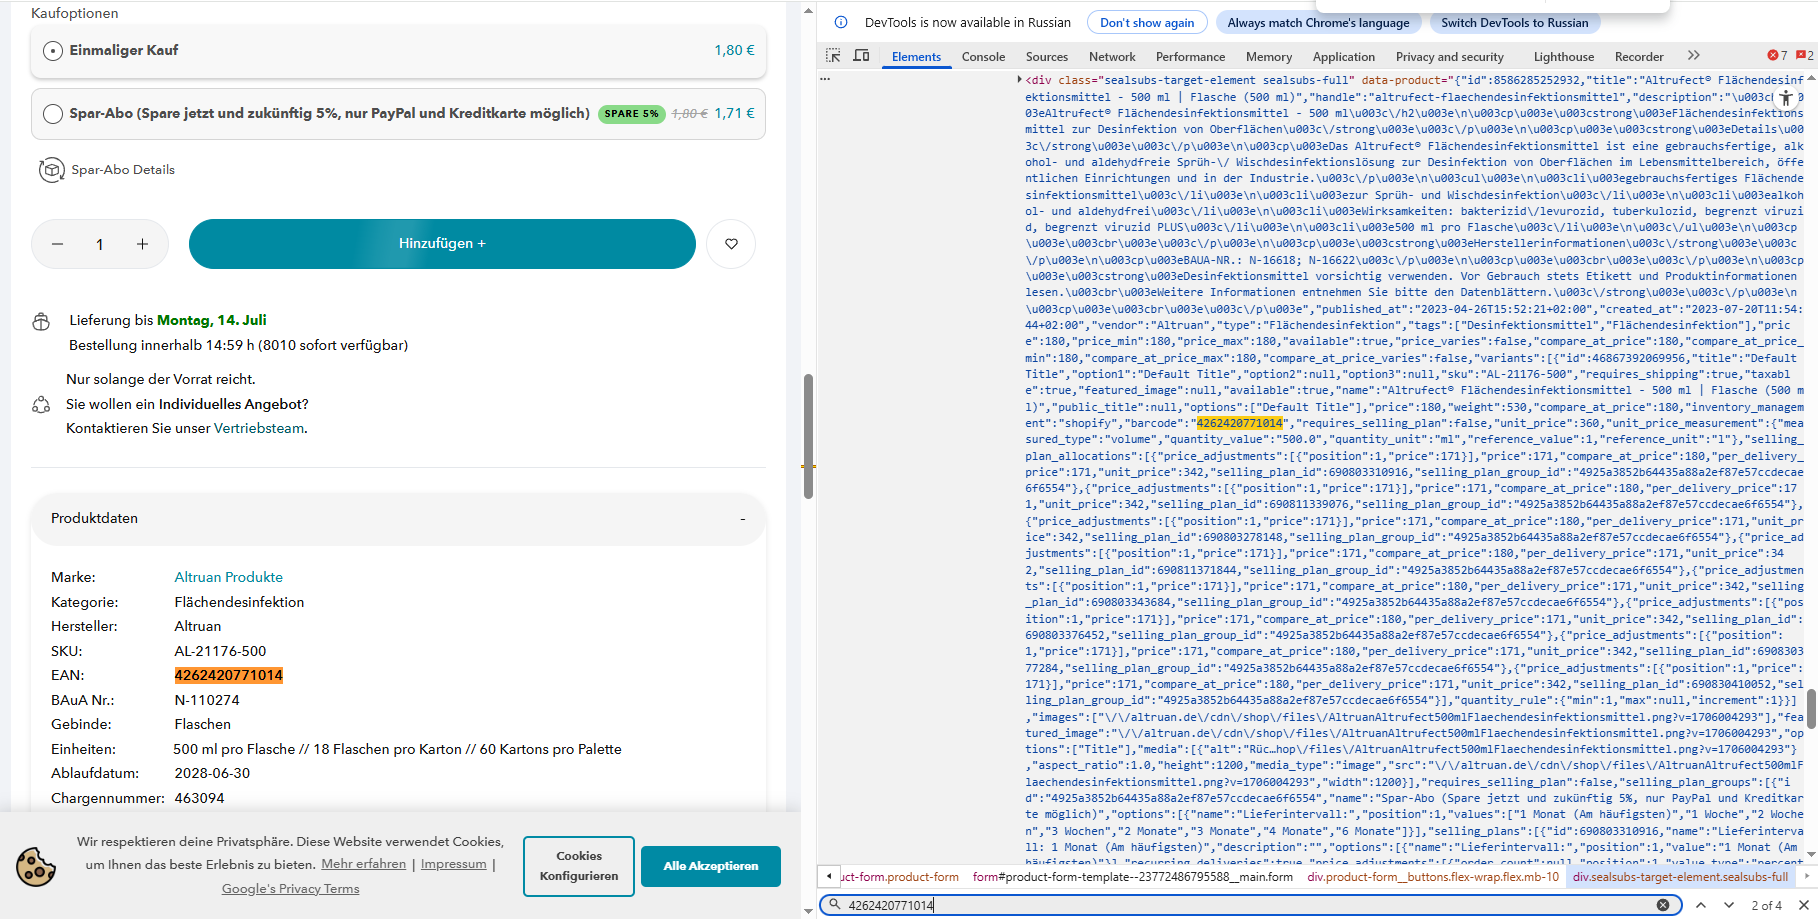Open Spar-Abo Details info
The image size is (1818, 919).
(x=123, y=170)
